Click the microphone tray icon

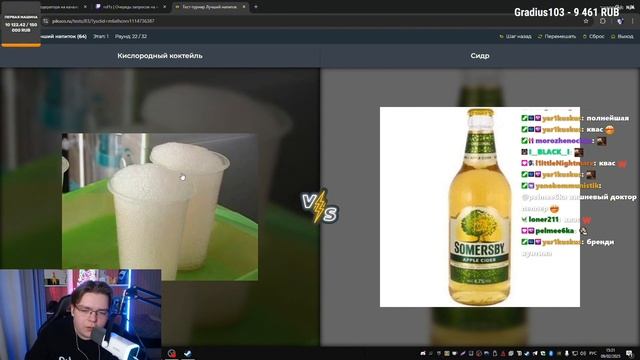(567, 353)
